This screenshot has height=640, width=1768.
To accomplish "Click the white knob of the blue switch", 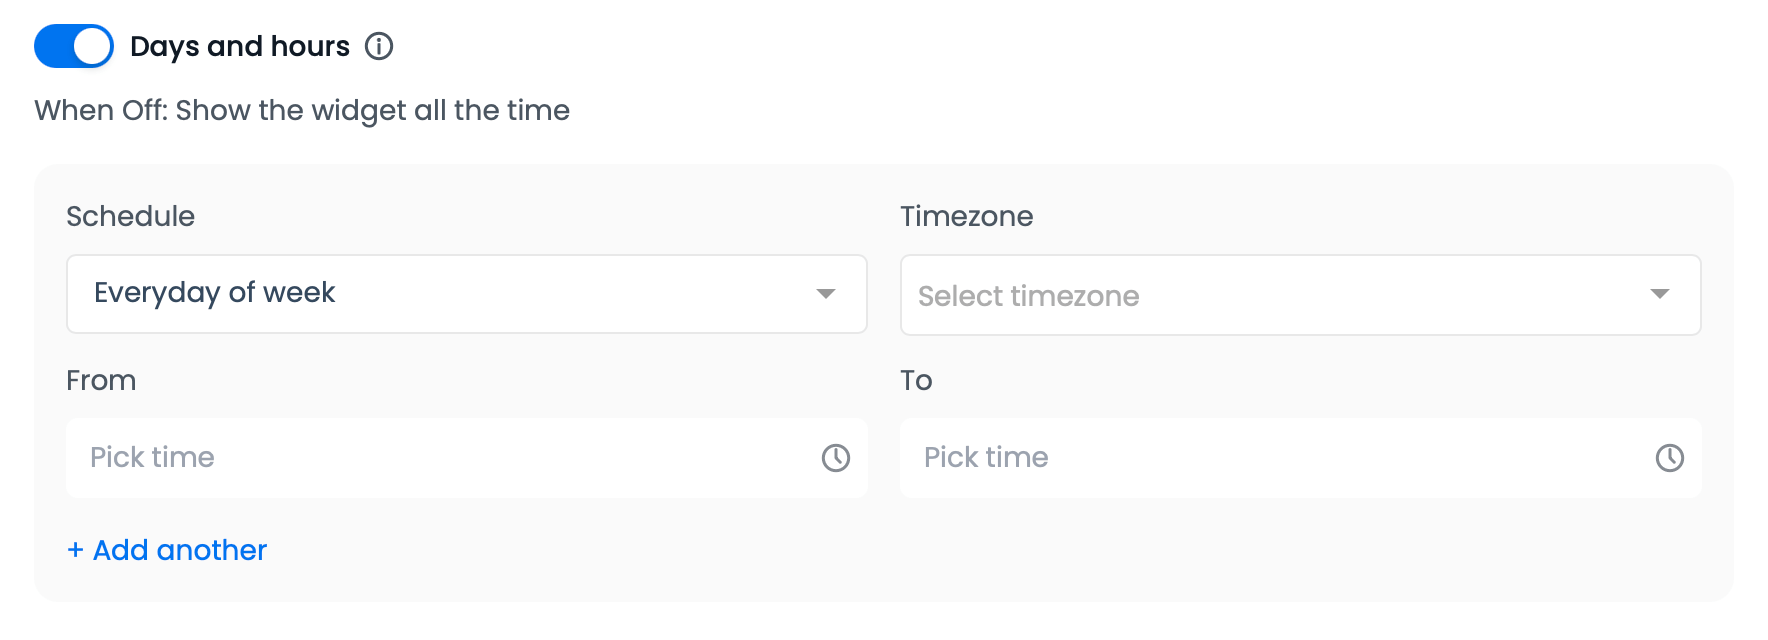I will tap(92, 46).
